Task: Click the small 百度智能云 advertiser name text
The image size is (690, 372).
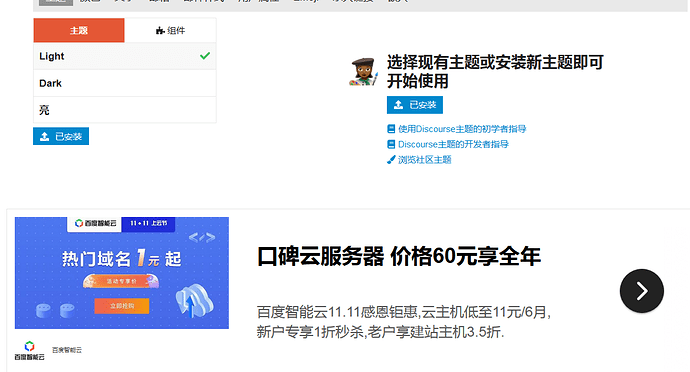Action: (x=67, y=350)
